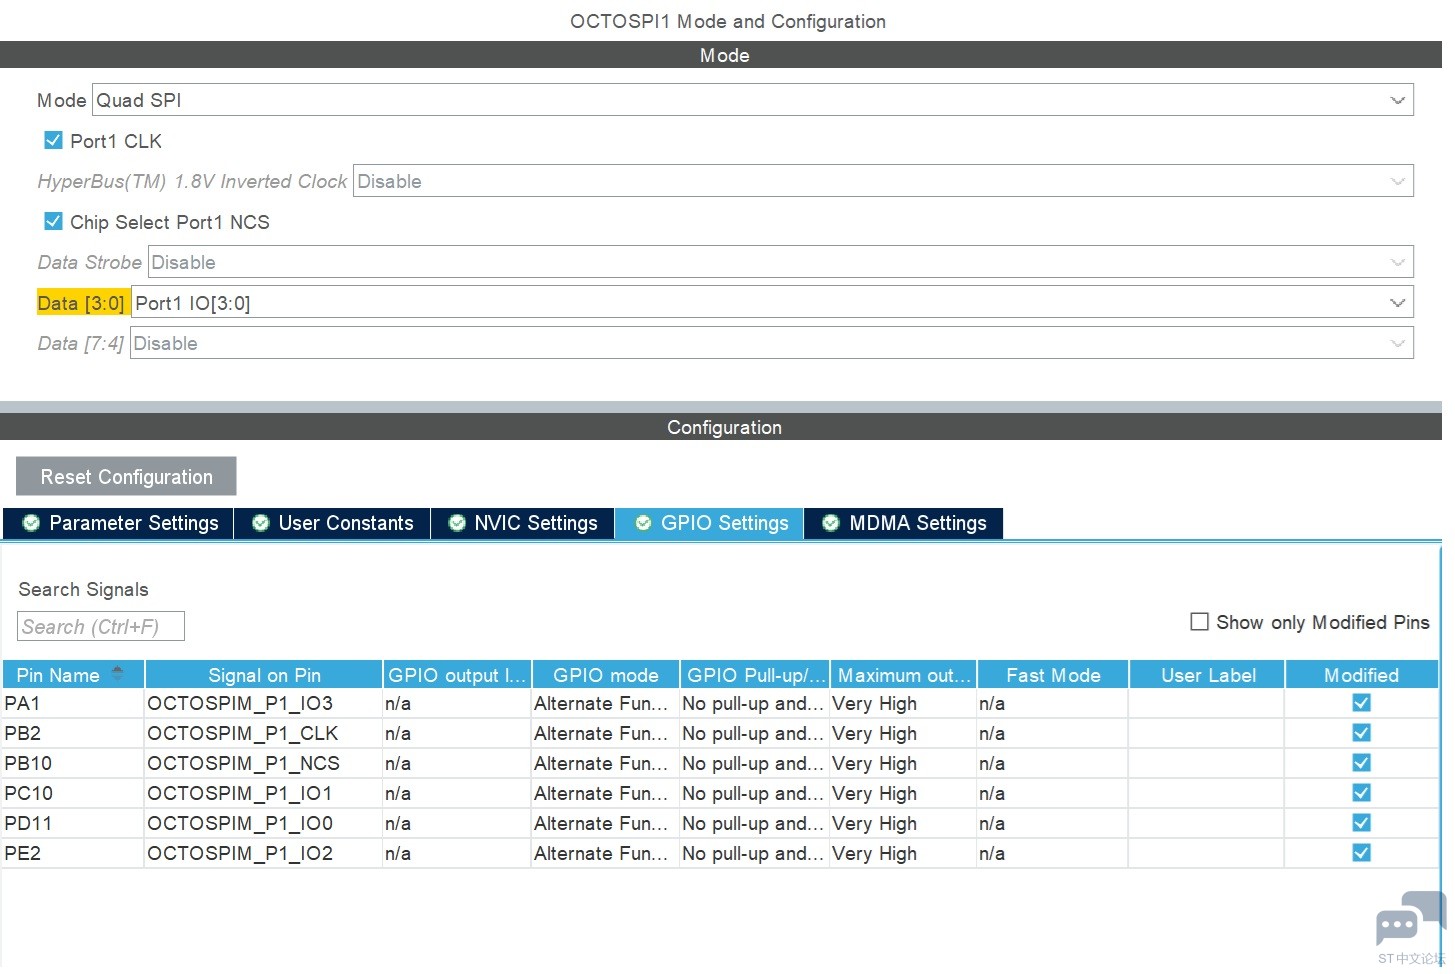Click the Maximum output speed column header
Screen dimensions: 1455x974
904,675
